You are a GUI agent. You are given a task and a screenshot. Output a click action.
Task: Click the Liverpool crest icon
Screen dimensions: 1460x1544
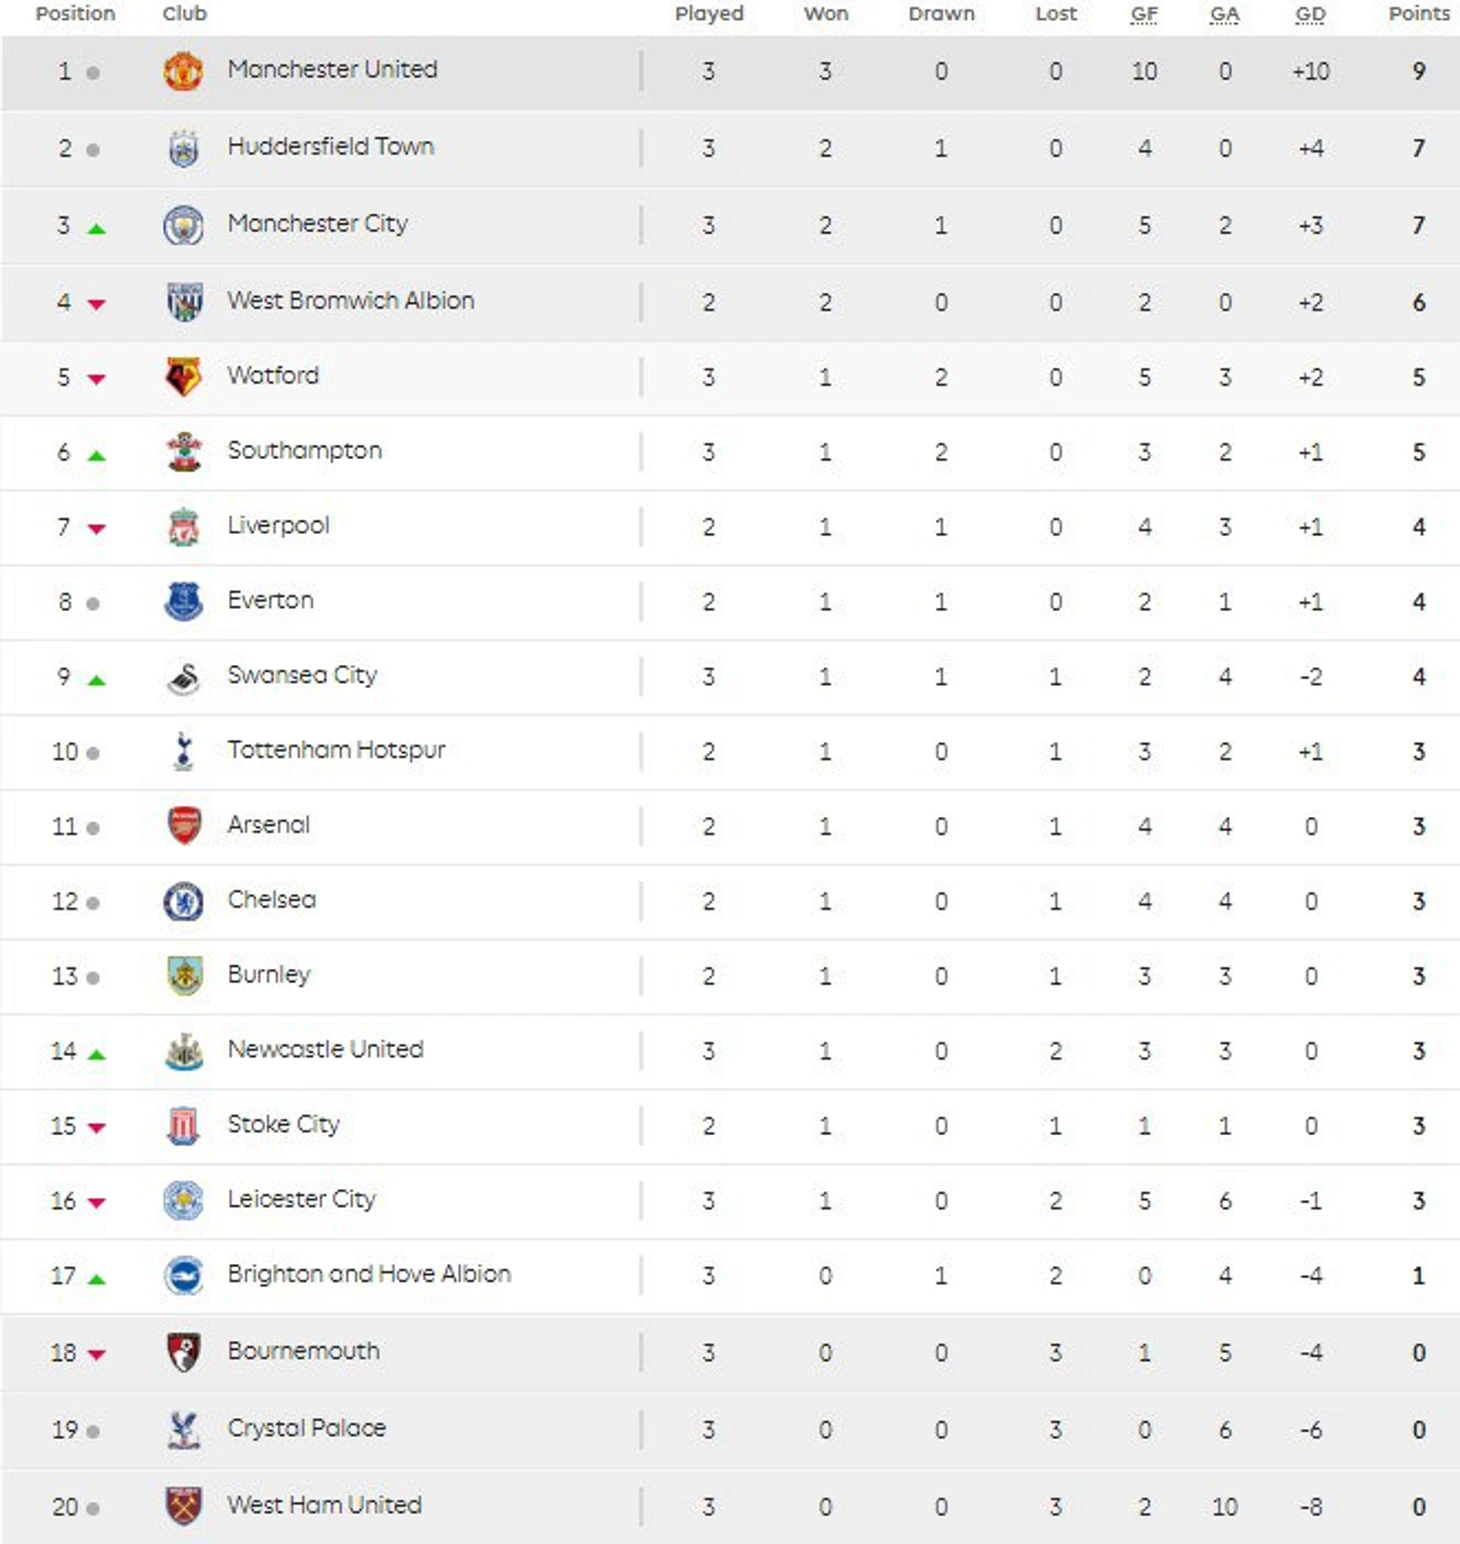tap(183, 527)
